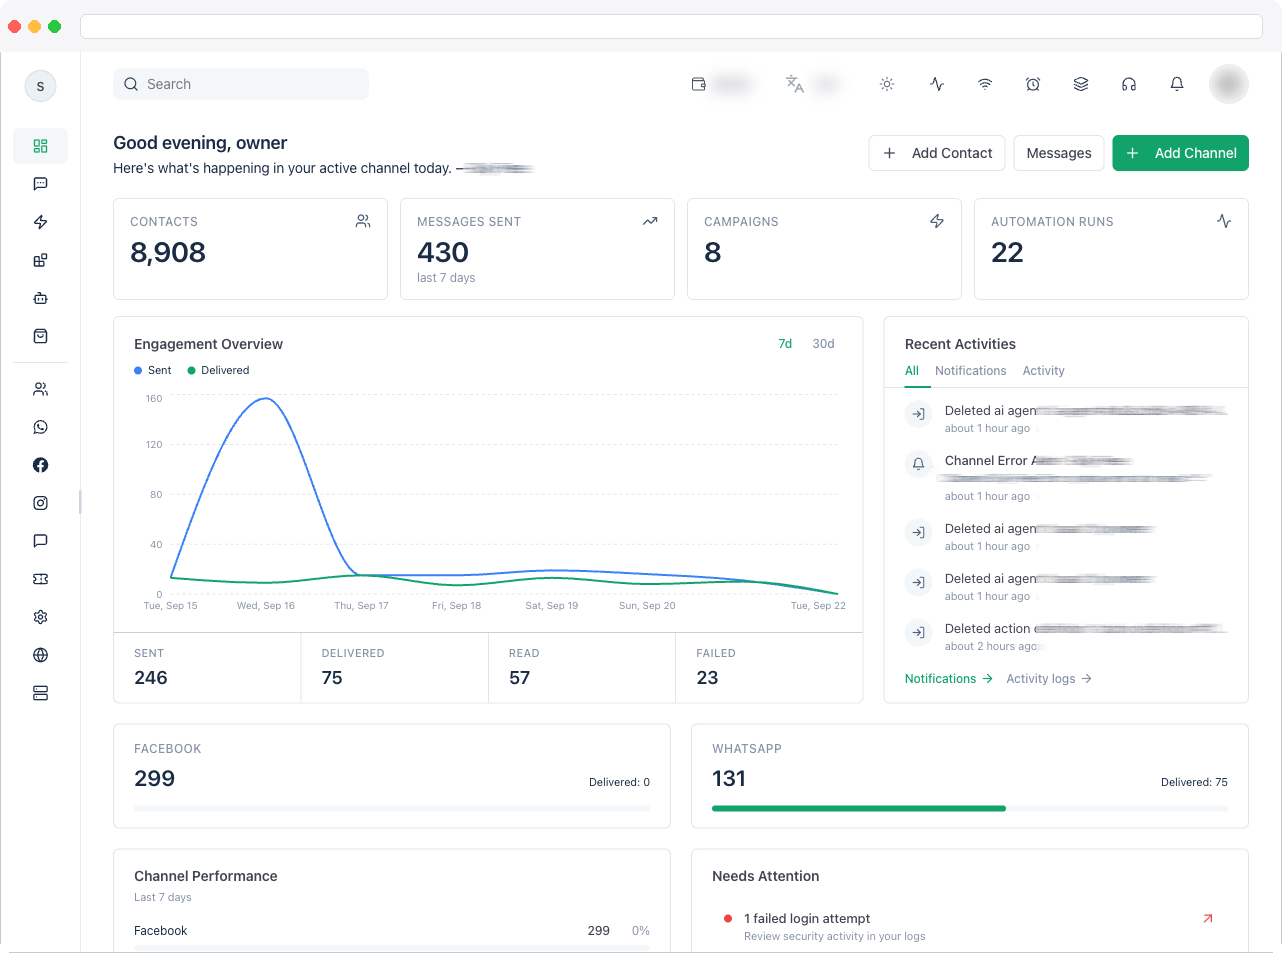Click the activity pulse icon in top bar
The height and width of the screenshot is (953, 1282).
937,84
